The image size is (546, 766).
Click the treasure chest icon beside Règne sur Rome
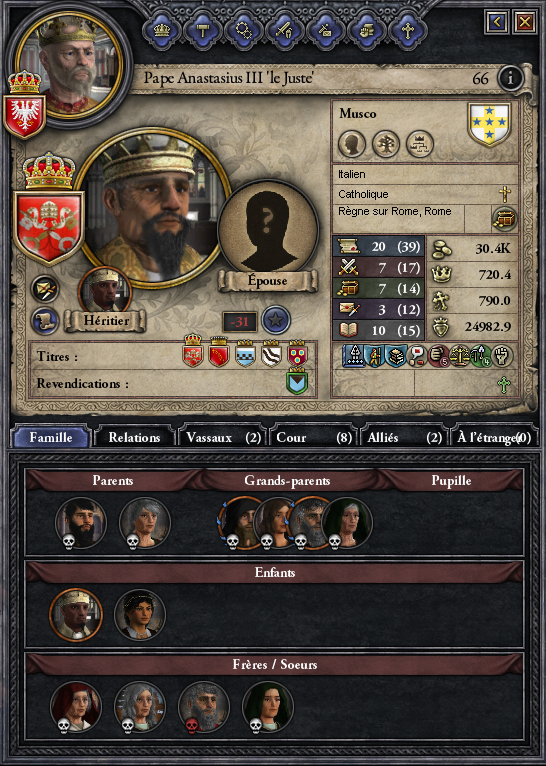click(x=504, y=219)
